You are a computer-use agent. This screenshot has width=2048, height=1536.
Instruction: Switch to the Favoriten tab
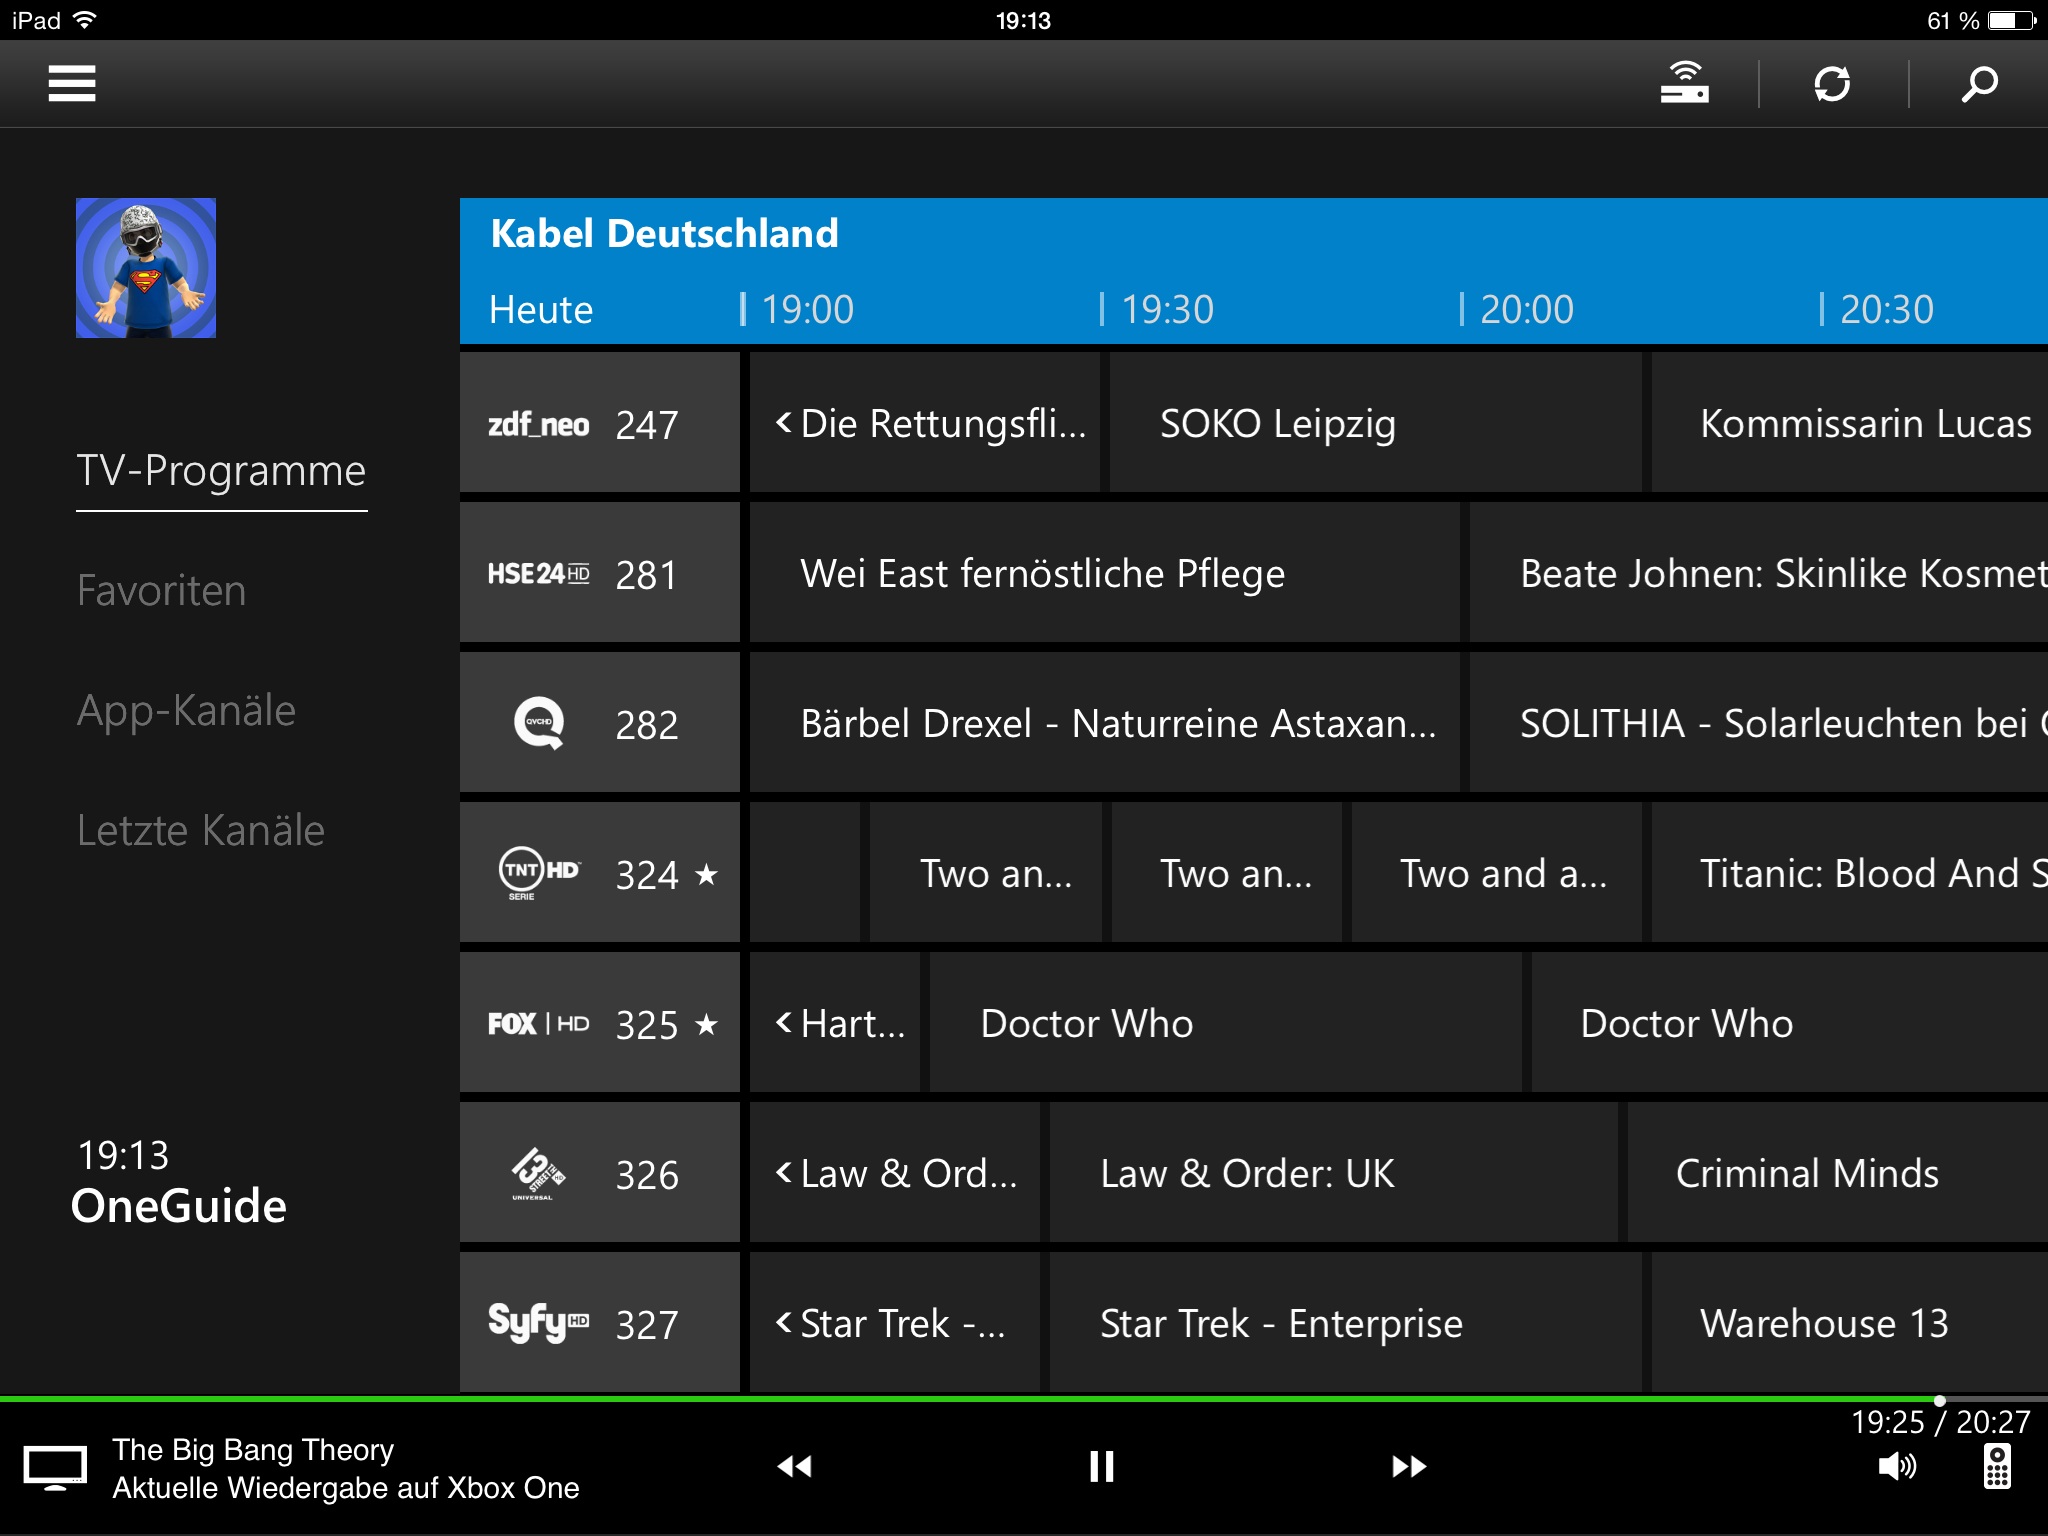[x=162, y=590]
